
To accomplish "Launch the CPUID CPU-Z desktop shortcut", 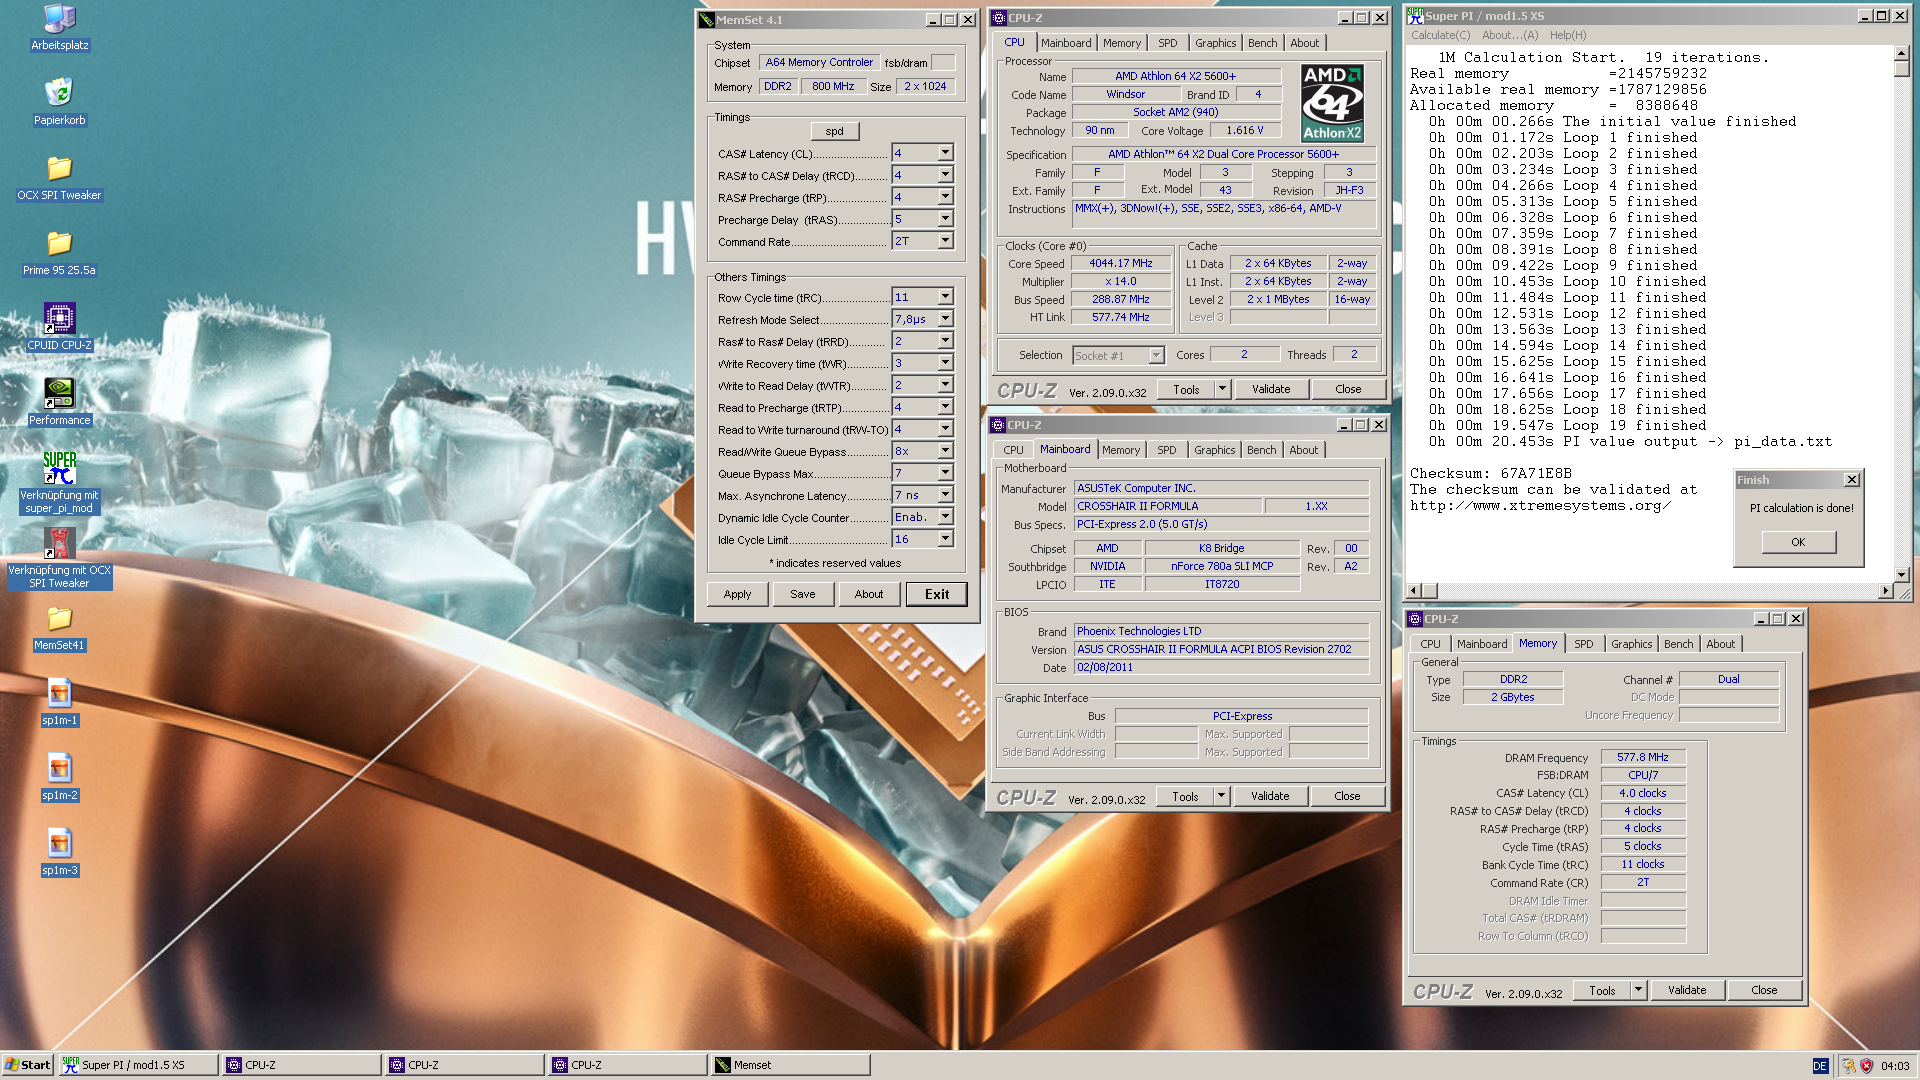I will coord(59,328).
